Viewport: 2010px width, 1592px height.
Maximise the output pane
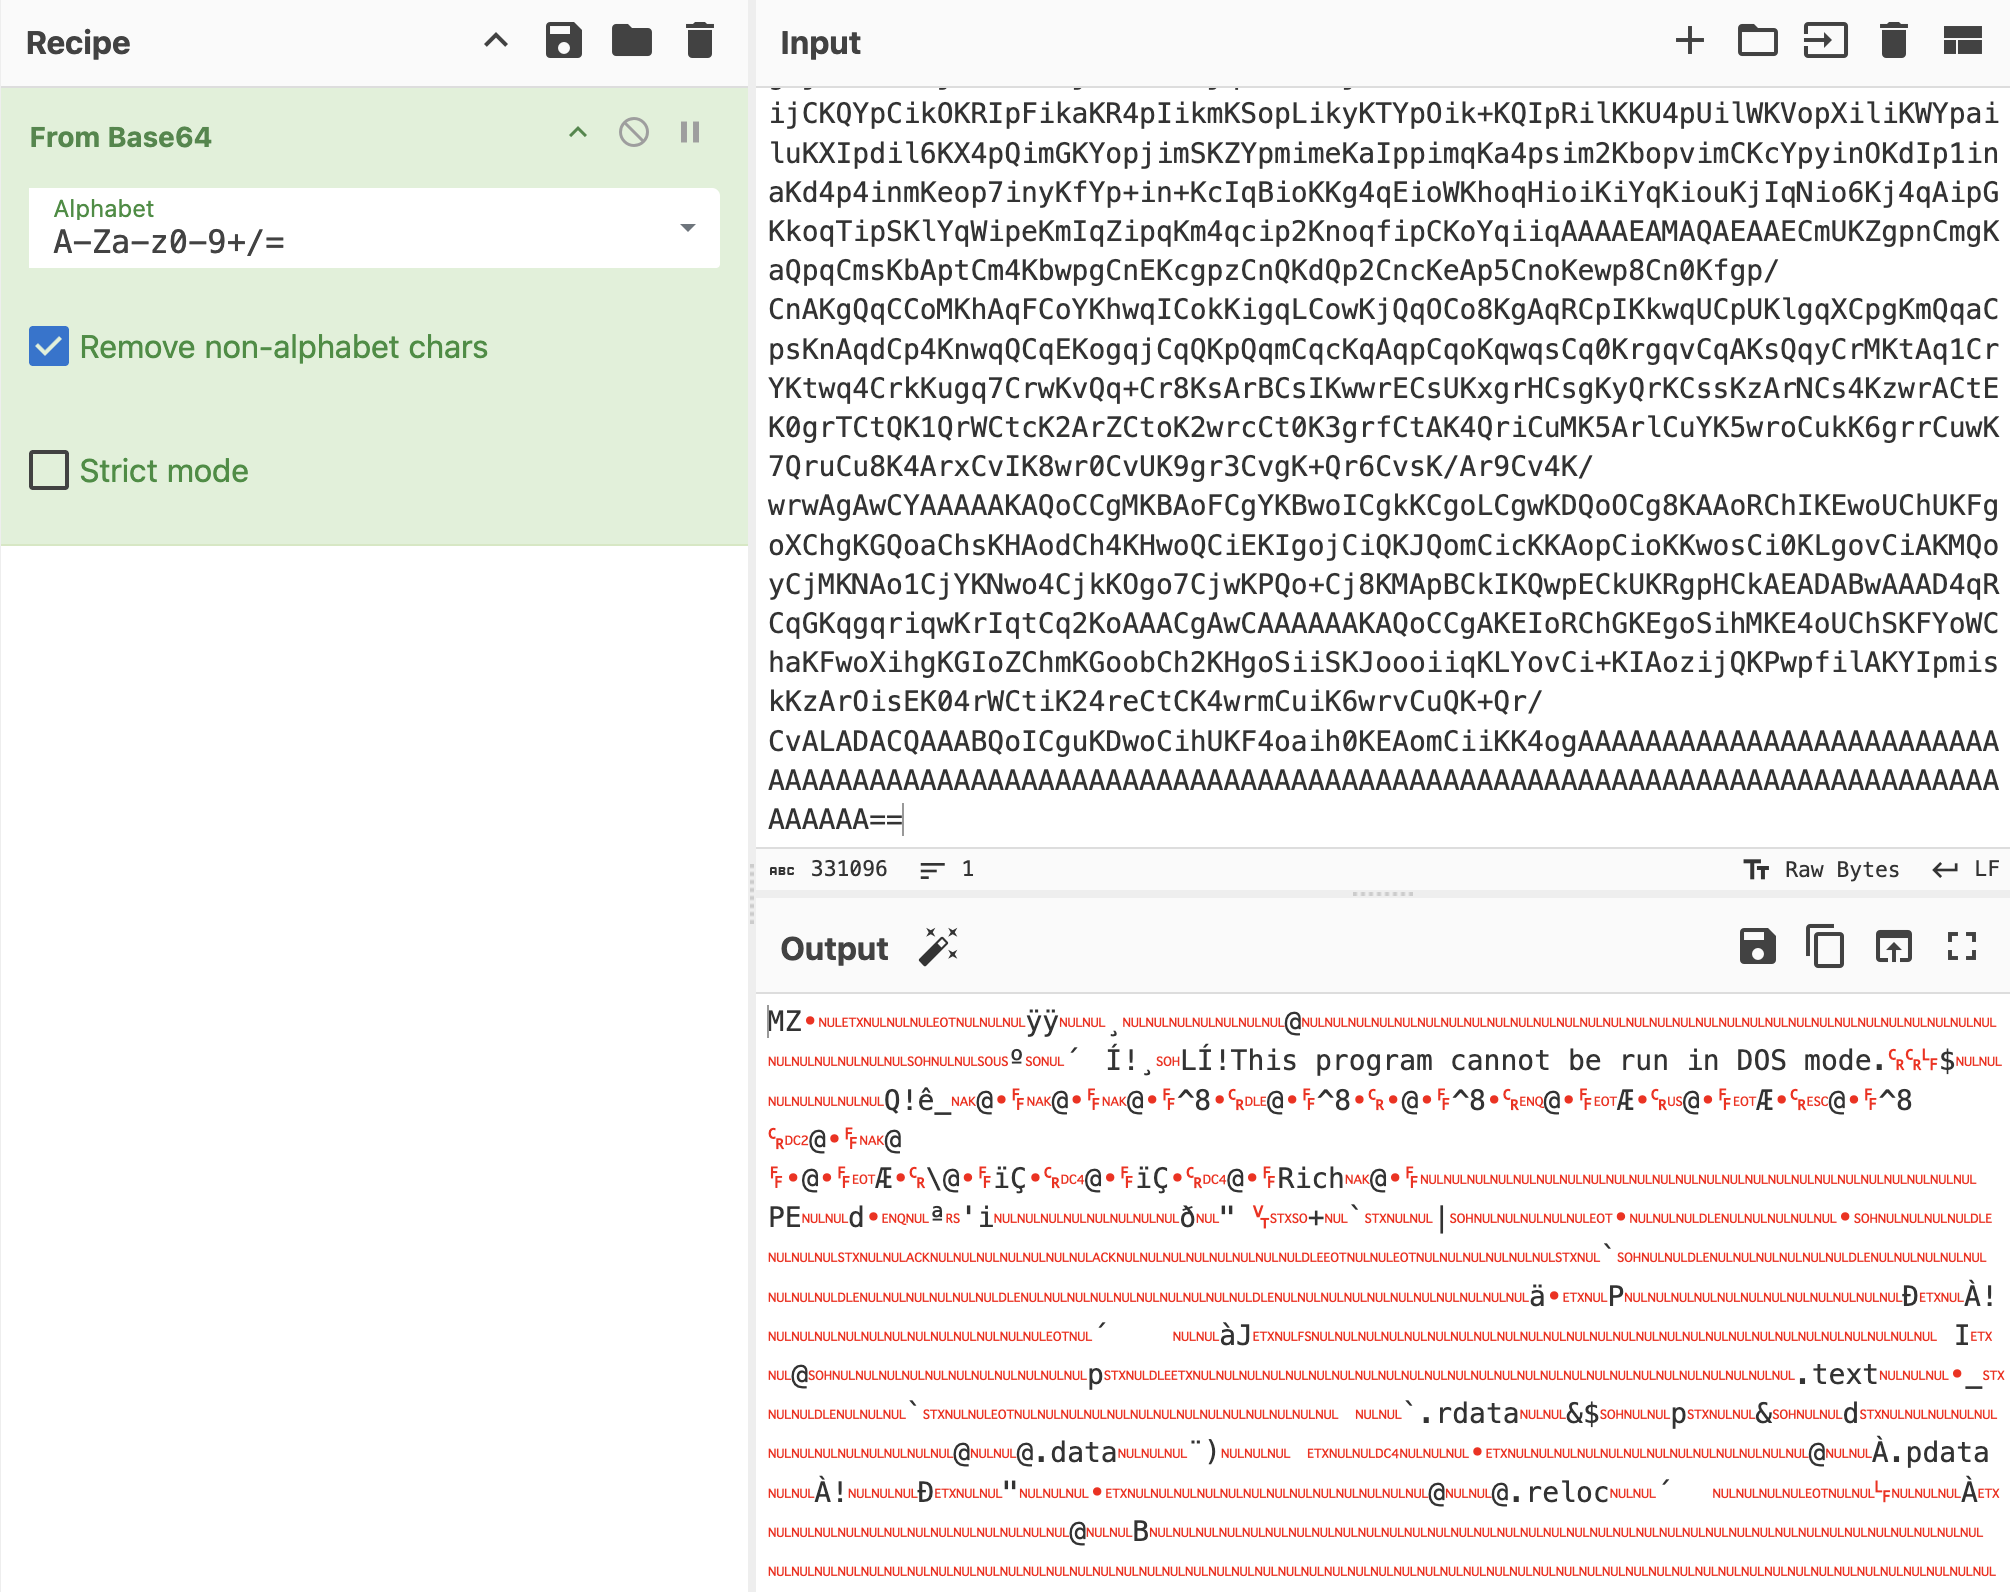coord(1962,947)
